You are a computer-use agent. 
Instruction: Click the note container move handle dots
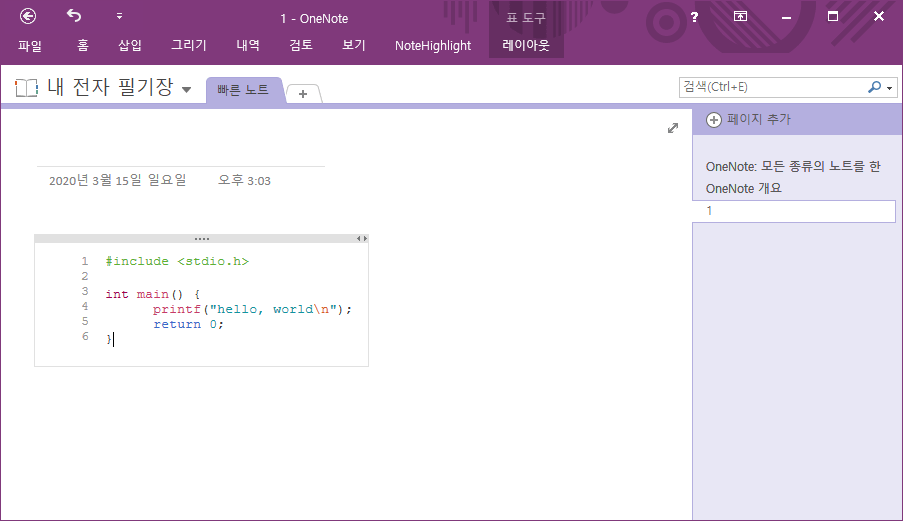coord(202,238)
